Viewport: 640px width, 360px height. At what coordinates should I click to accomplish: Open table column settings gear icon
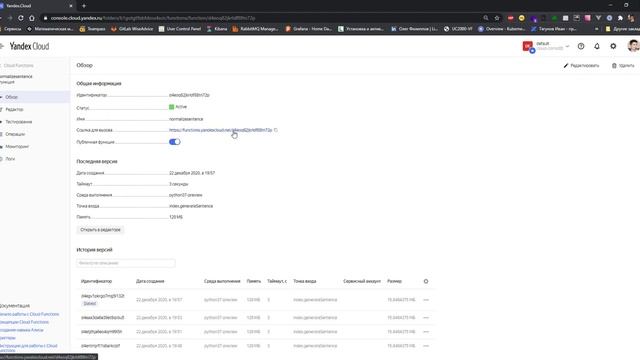(426, 281)
